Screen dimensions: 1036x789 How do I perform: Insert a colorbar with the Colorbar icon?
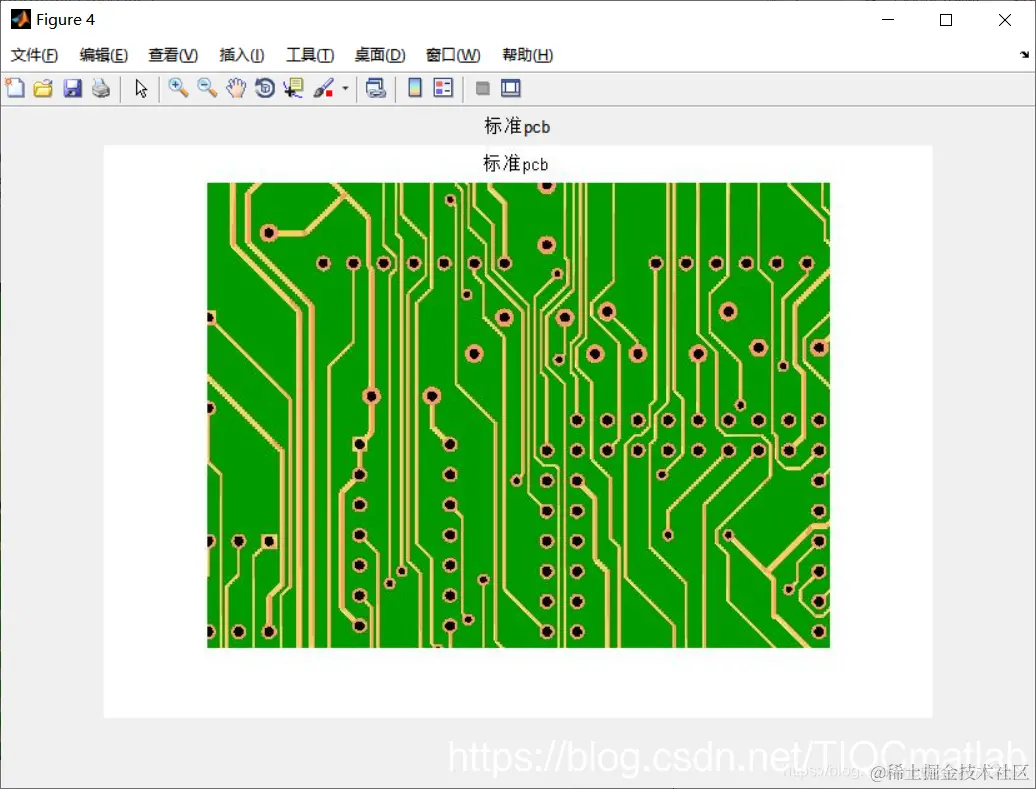pyautogui.click(x=414, y=88)
